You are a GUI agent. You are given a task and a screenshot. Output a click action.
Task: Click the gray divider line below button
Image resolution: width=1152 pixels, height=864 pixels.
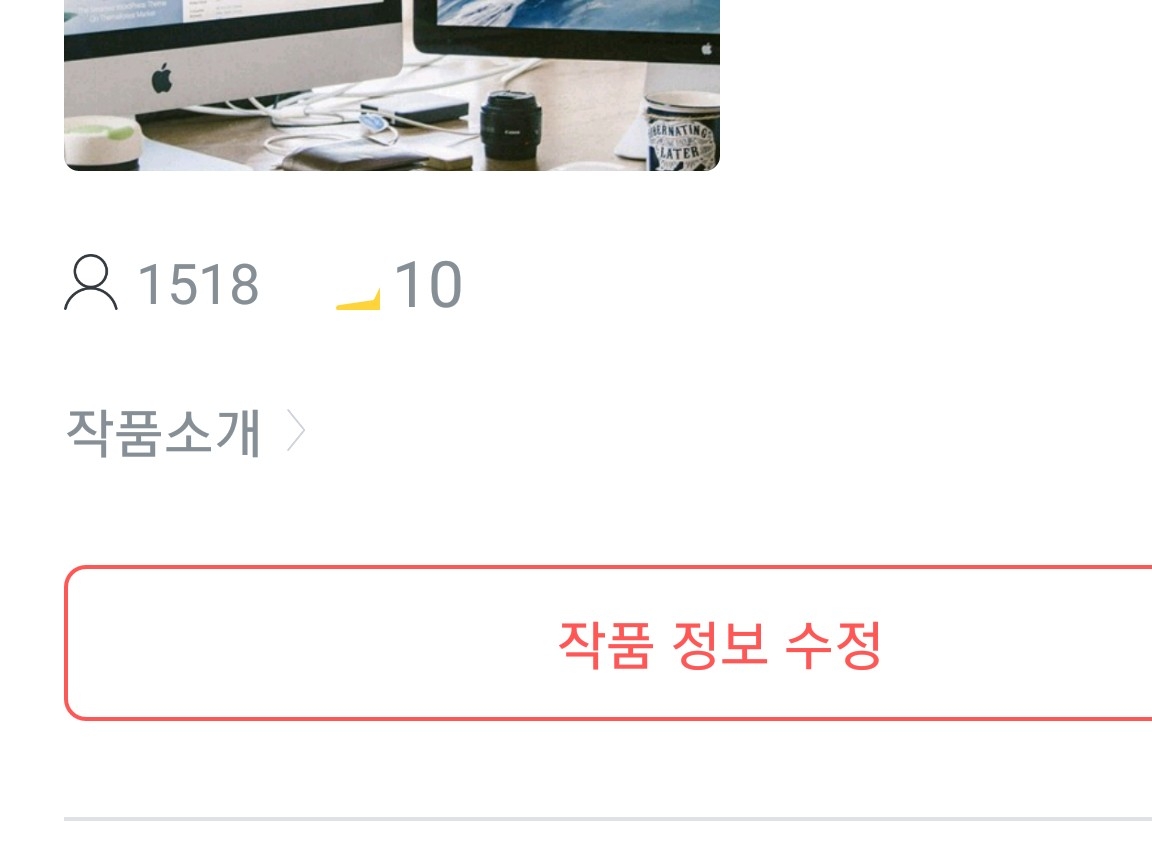point(608,818)
